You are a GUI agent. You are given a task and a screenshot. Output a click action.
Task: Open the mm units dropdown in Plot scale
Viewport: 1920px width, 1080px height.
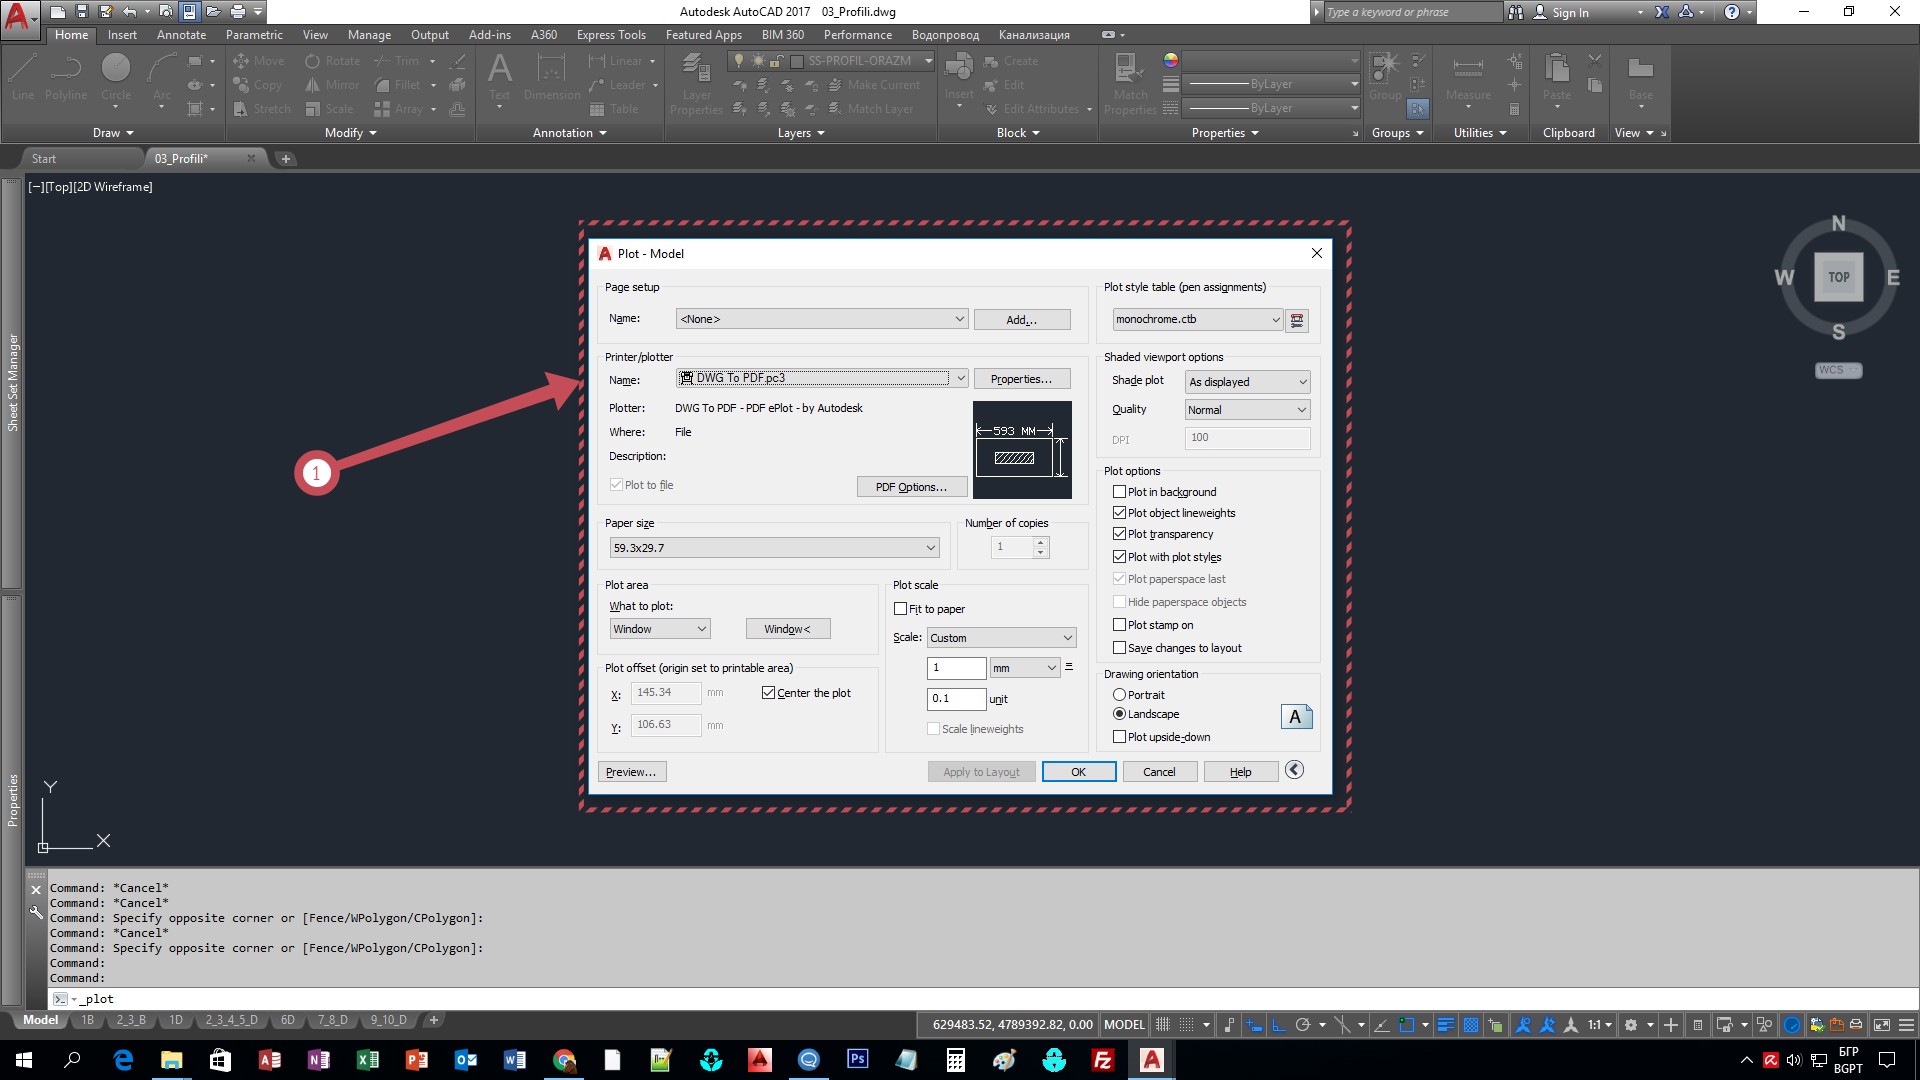pyautogui.click(x=1024, y=668)
